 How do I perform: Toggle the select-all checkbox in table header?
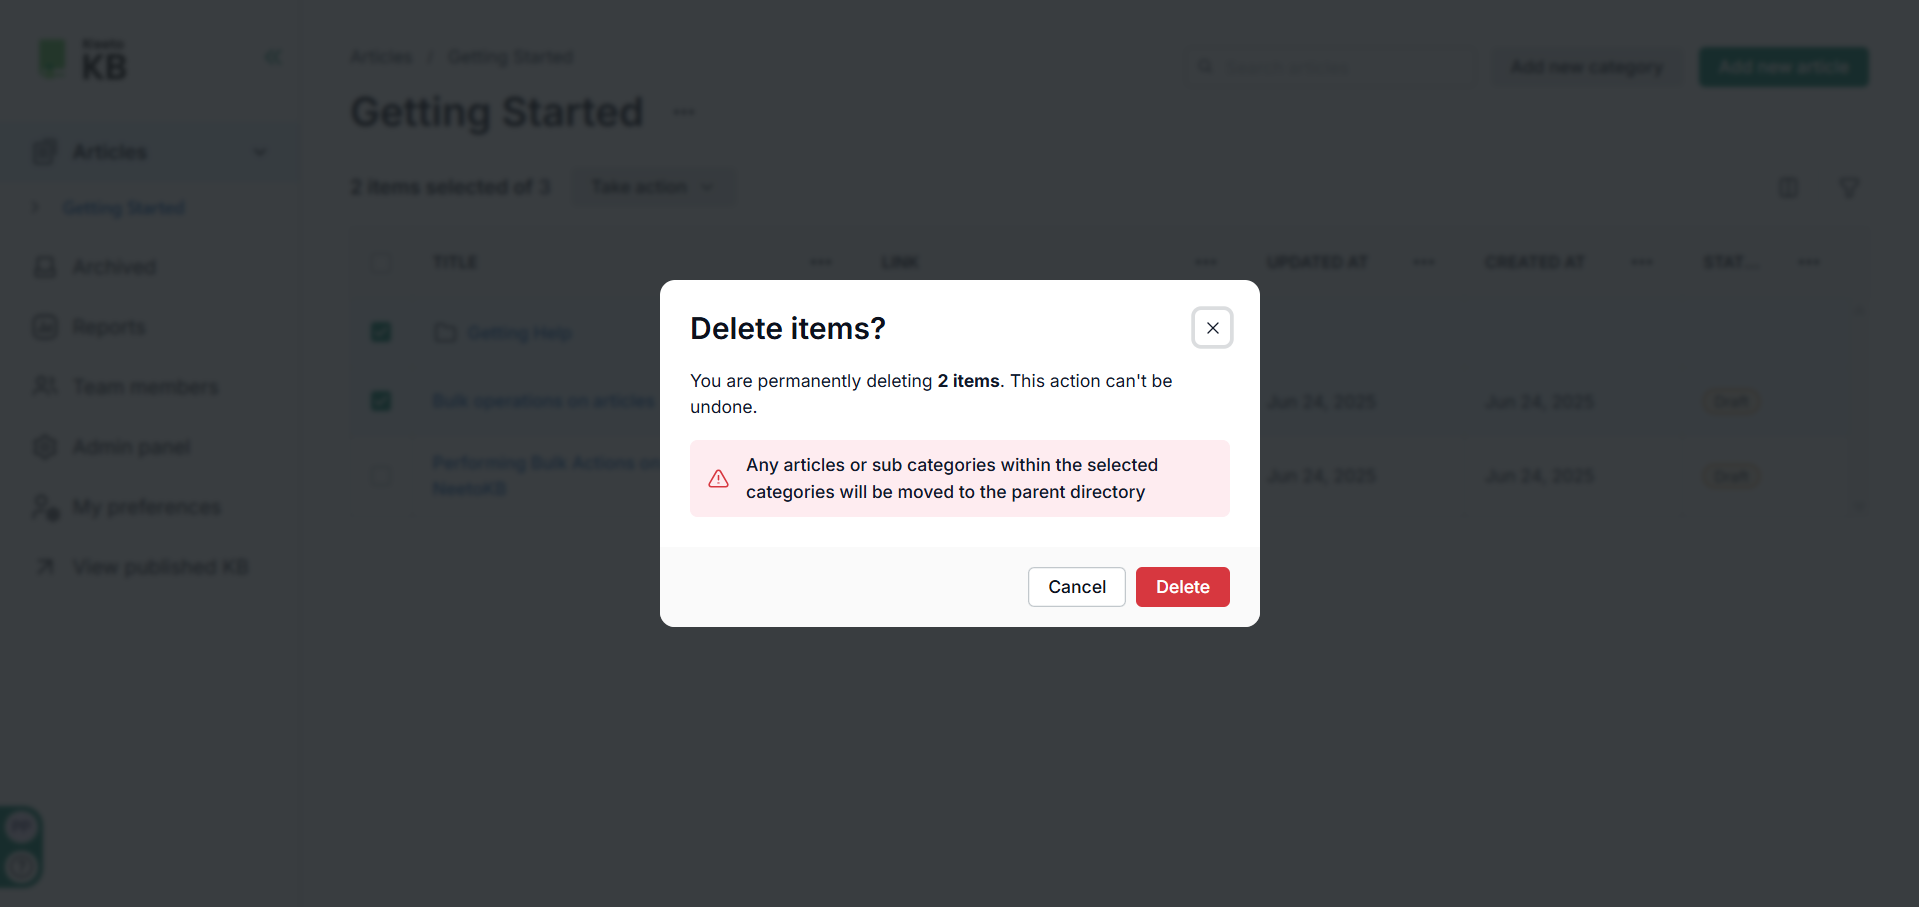tap(381, 263)
